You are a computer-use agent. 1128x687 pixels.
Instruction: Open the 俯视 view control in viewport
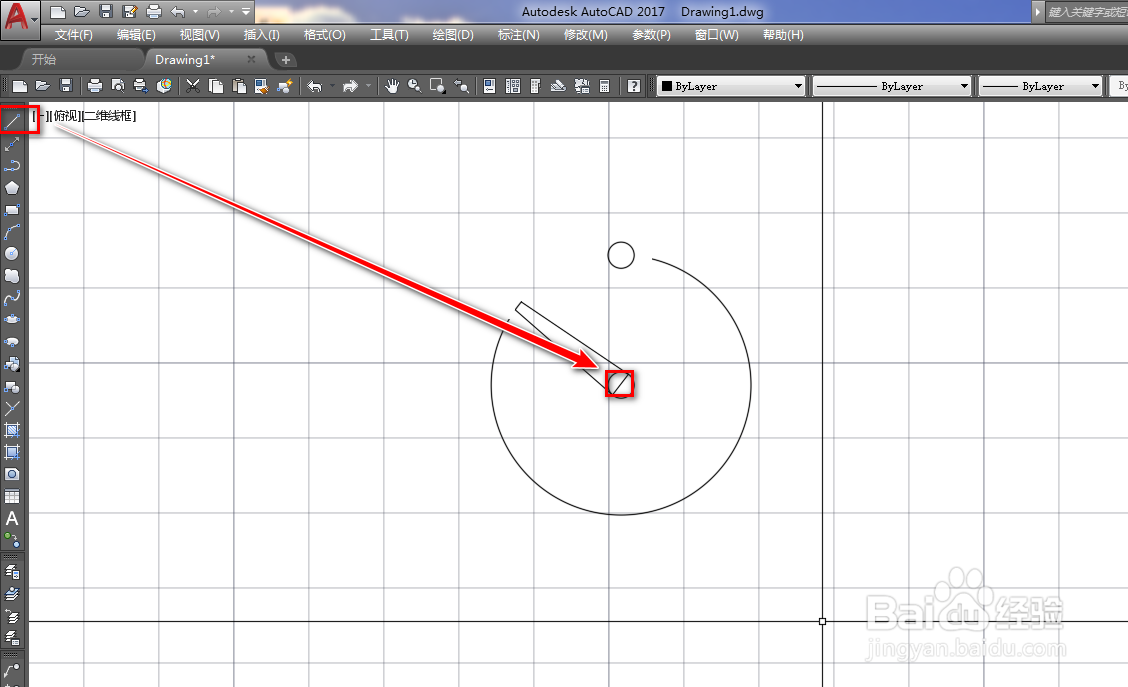pos(65,116)
